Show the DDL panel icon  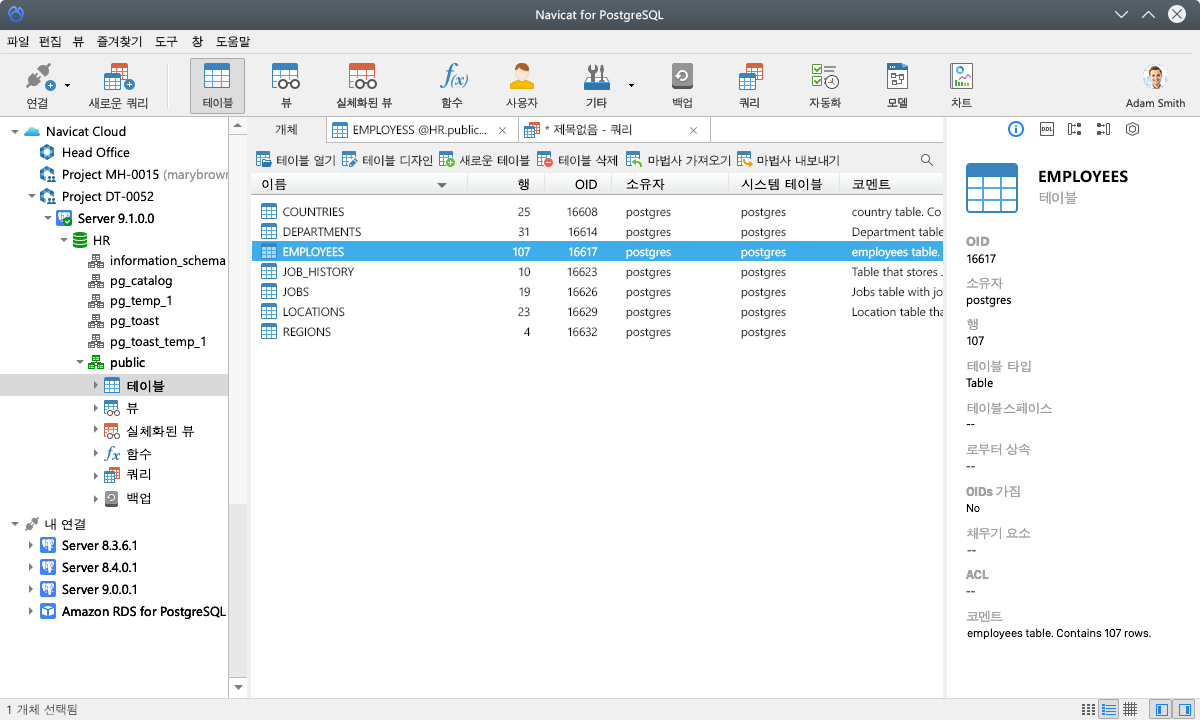[1046, 129]
